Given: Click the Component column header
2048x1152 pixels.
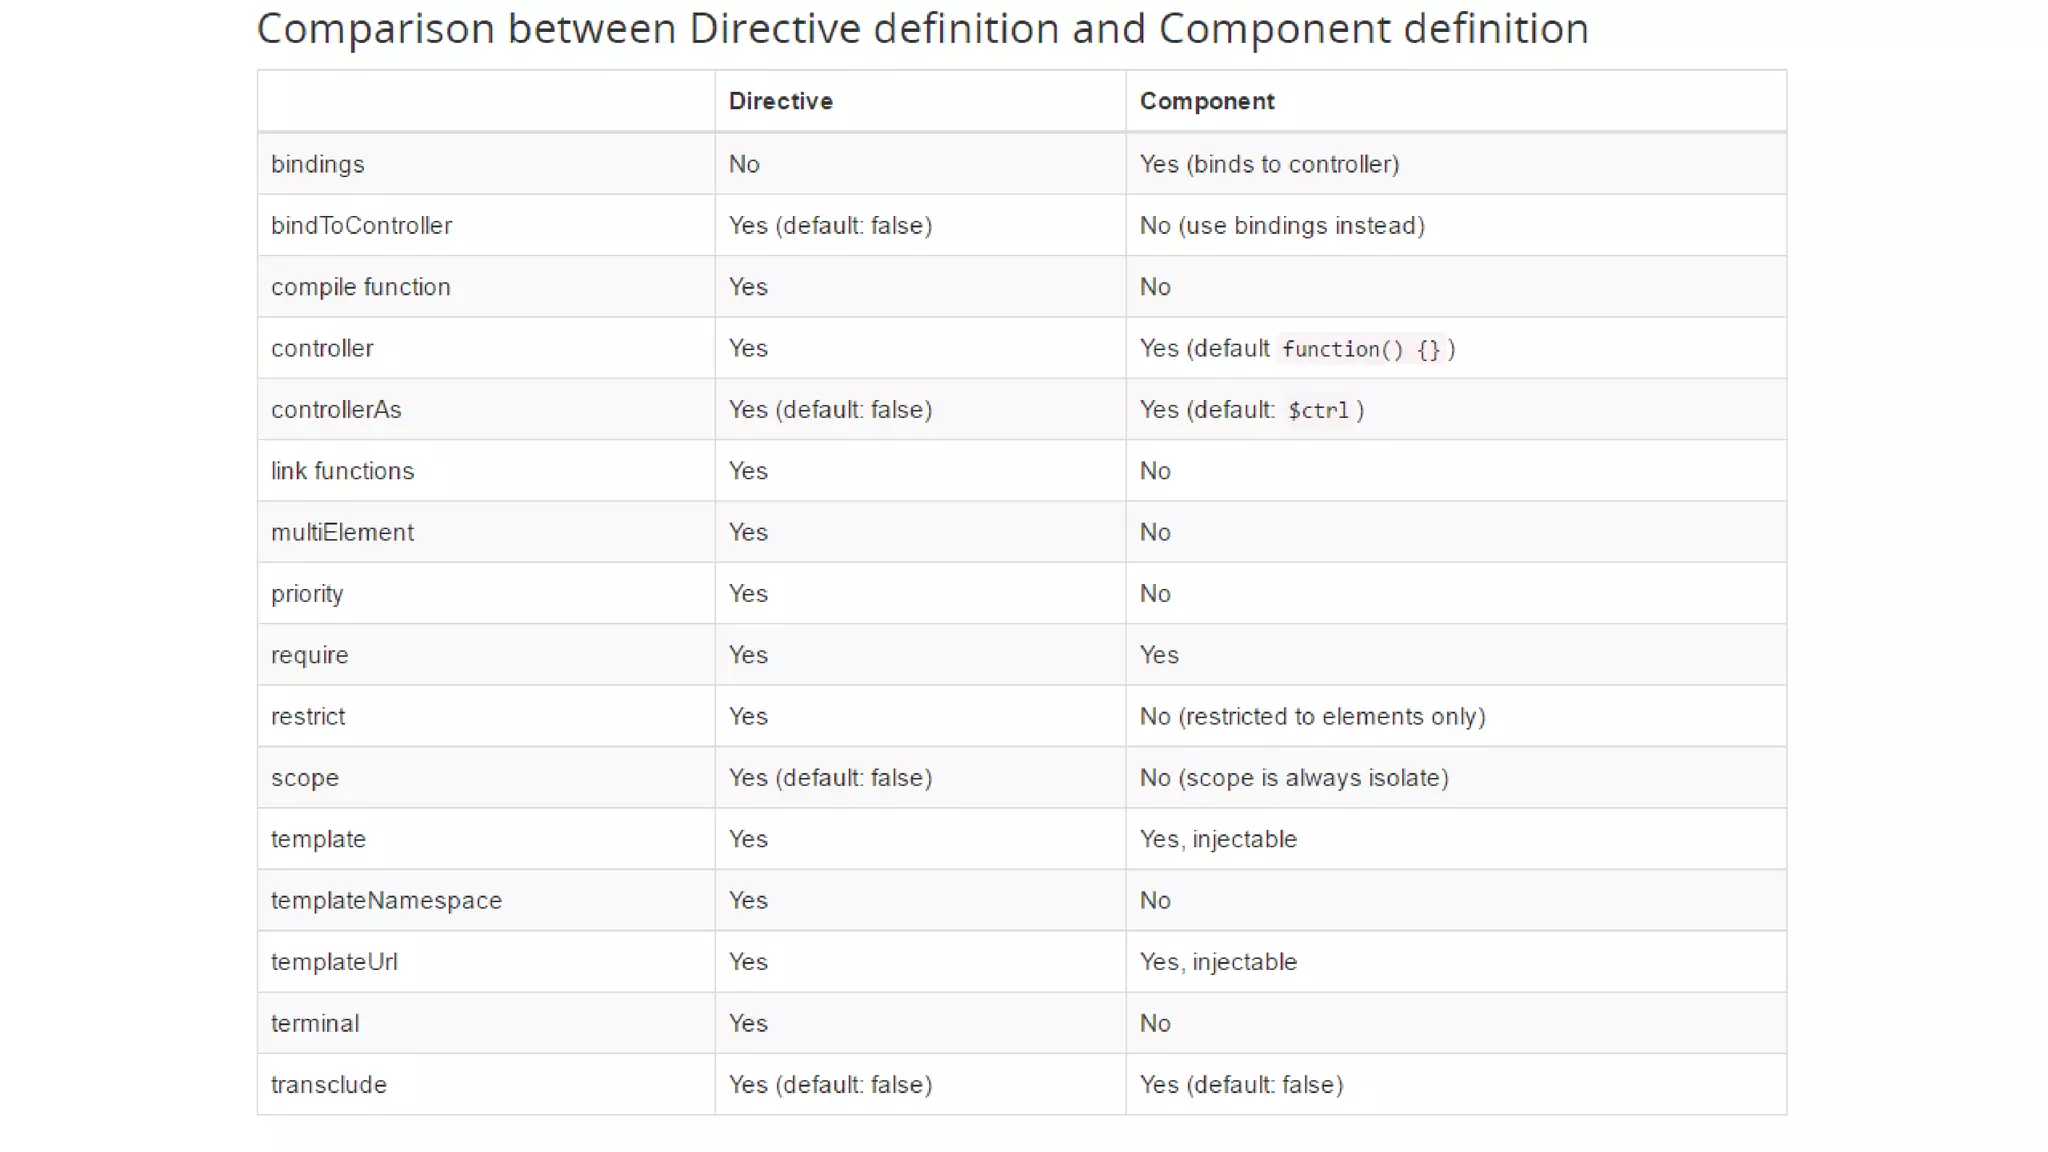Looking at the screenshot, I should click(1206, 101).
